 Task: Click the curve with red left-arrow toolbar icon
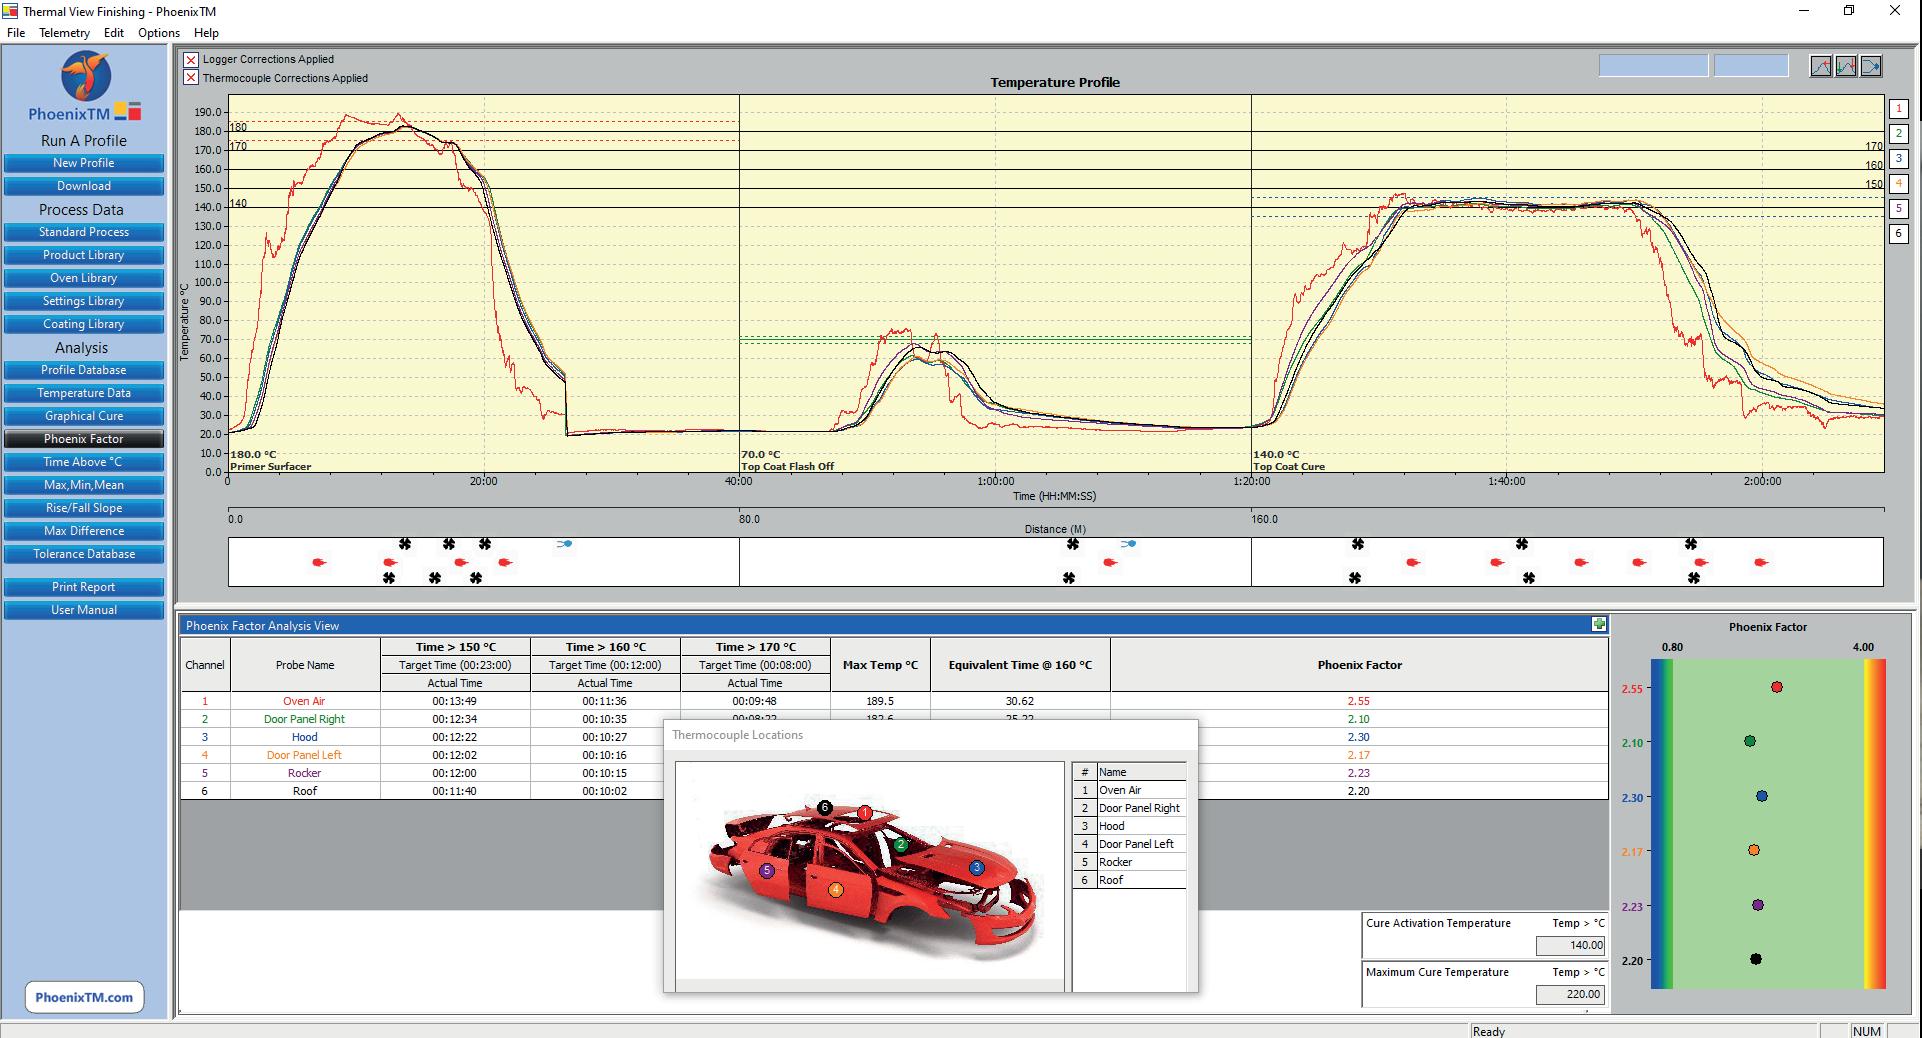pos(1821,66)
